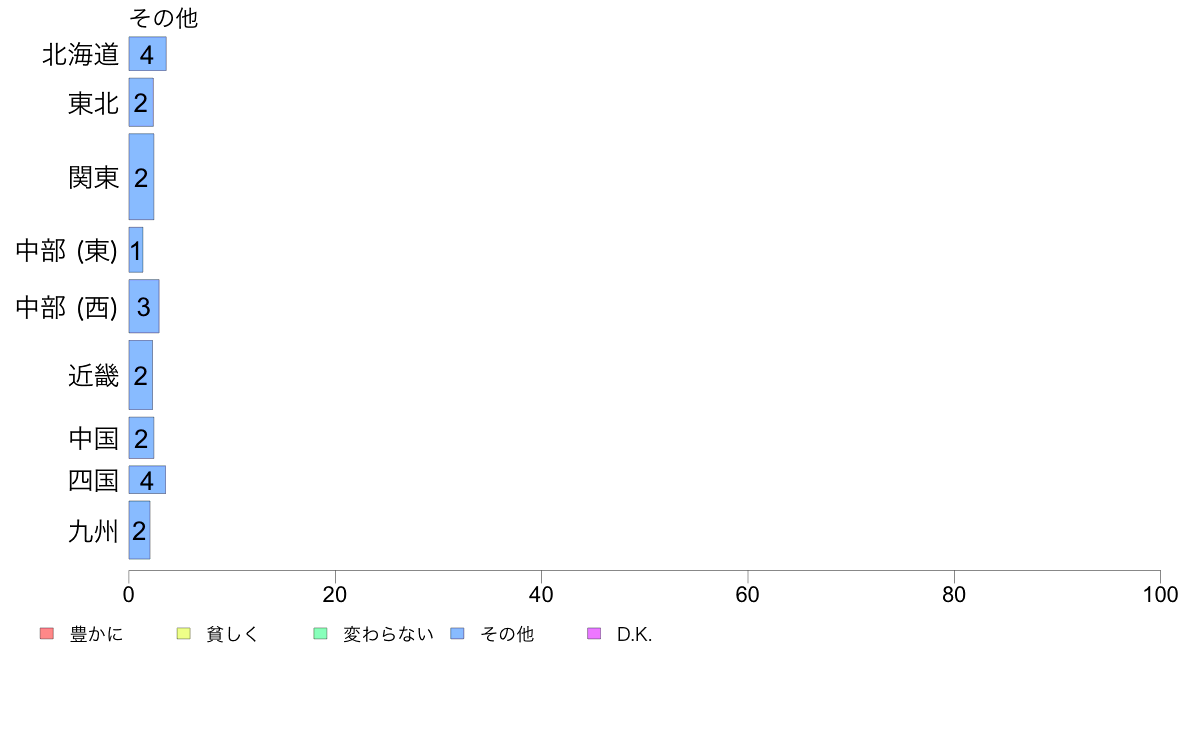
Task: Click the blue その他 legend swatch
Action: tap(458, 634)
